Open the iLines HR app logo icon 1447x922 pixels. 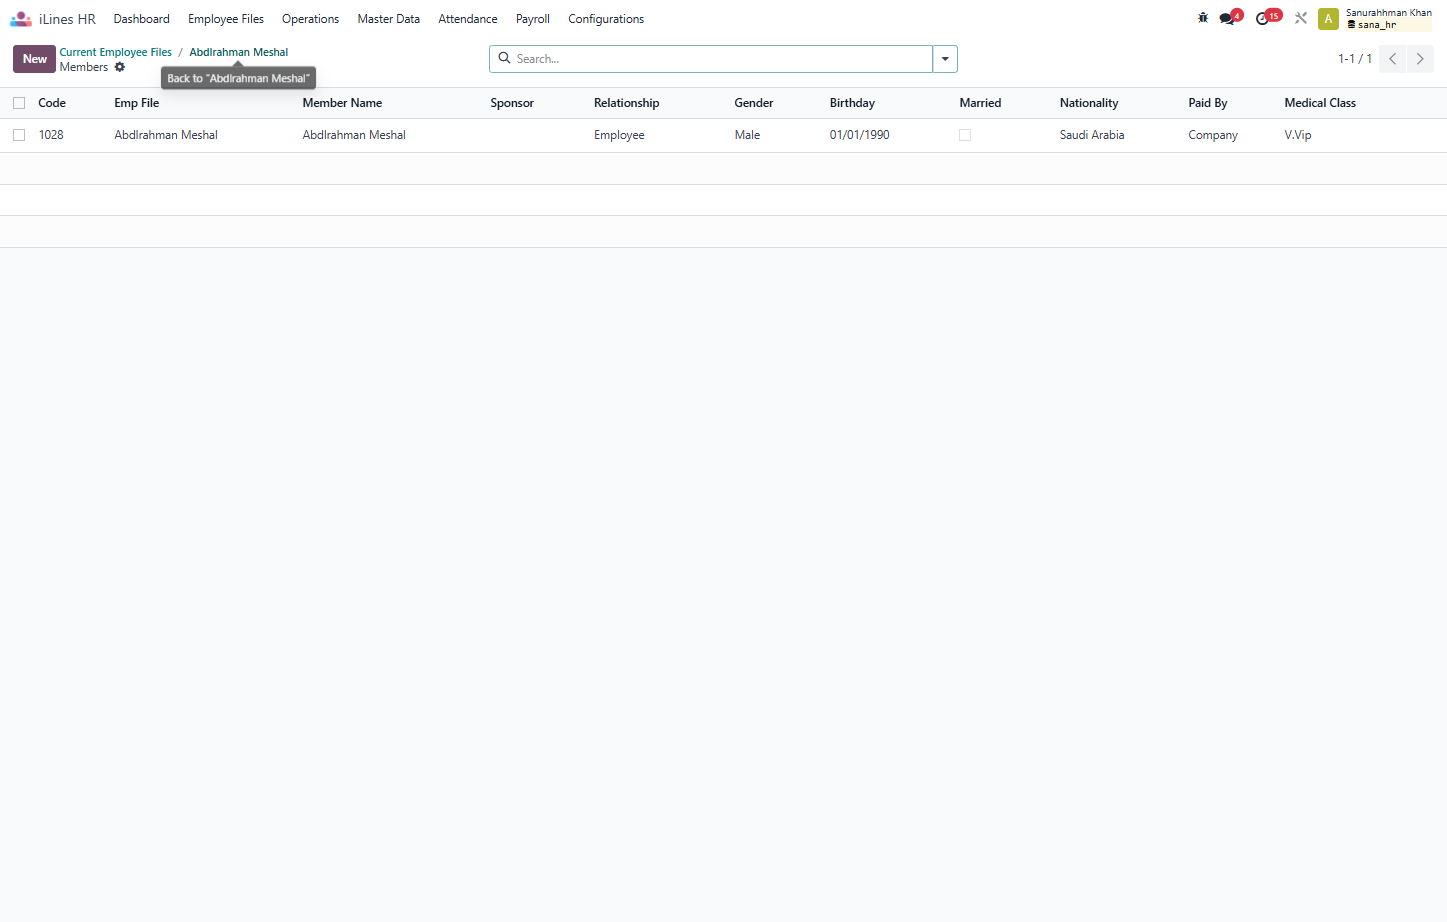click(x=21, y=19)
